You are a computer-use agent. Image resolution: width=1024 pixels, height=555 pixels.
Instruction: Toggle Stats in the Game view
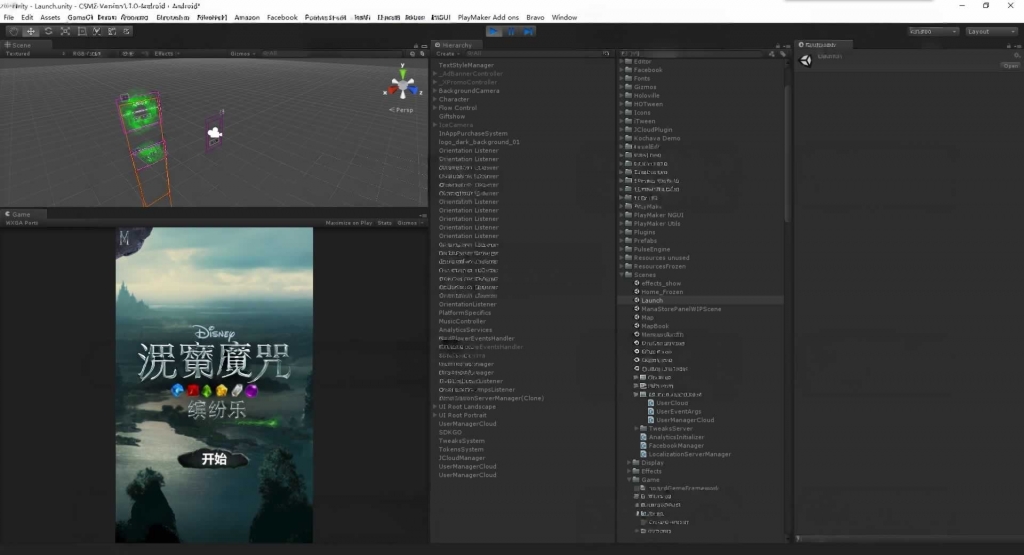(x=385, y=223)
